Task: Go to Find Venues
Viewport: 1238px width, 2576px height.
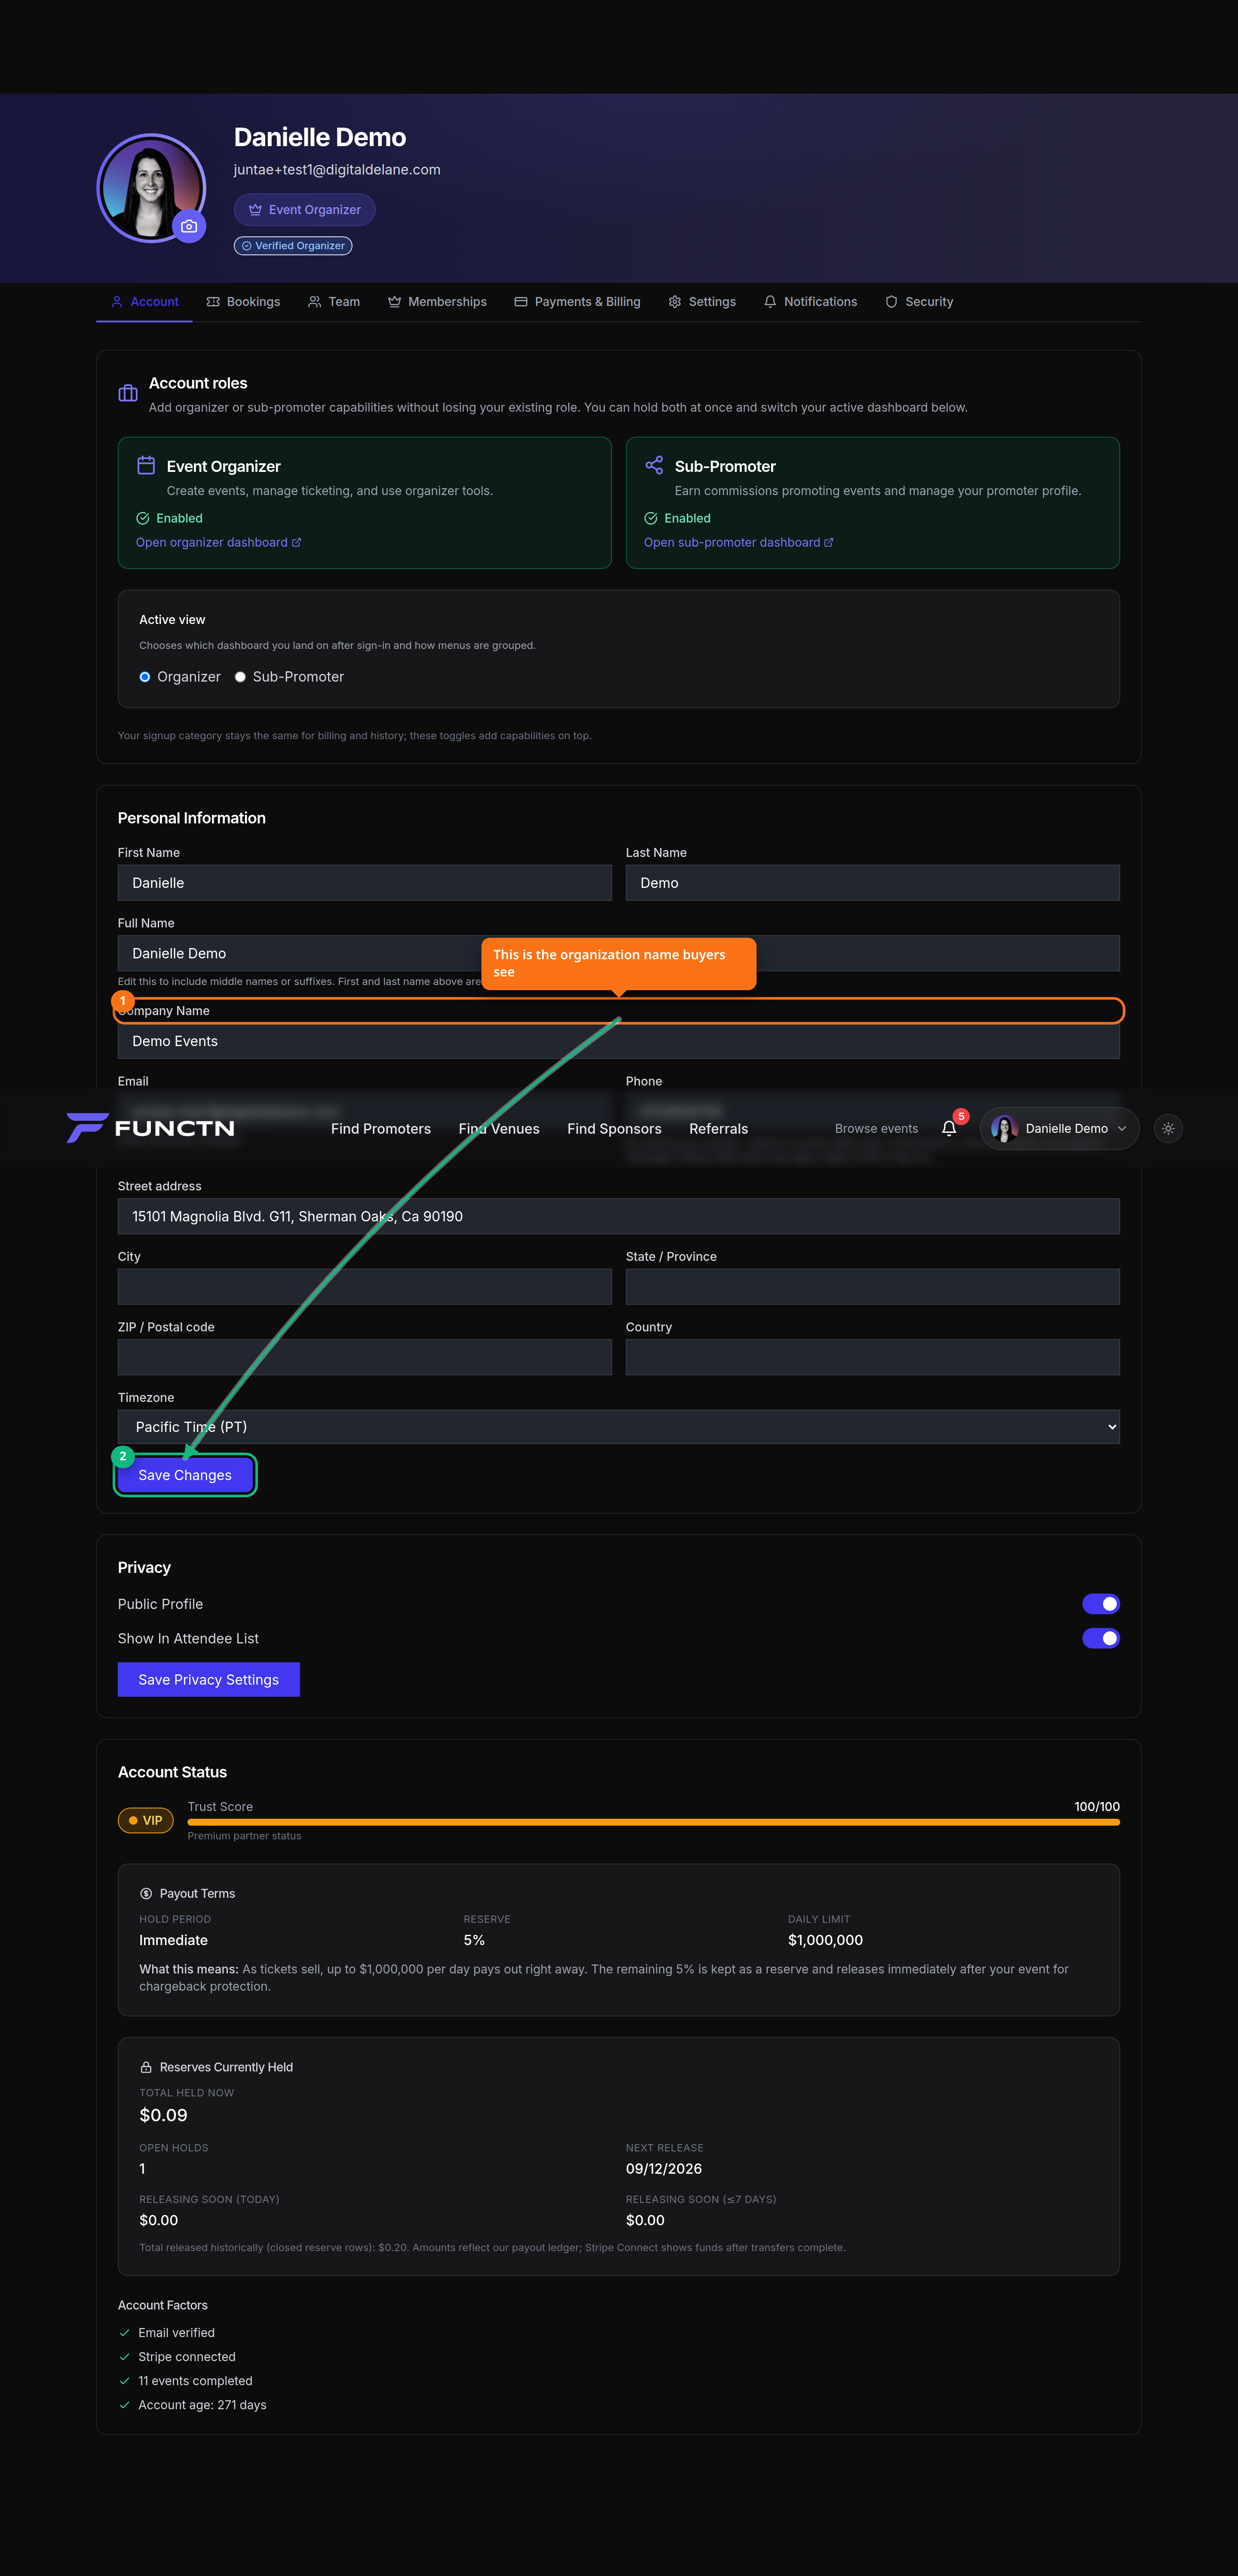Action: pyautogui.click(x=499, y=1129)
